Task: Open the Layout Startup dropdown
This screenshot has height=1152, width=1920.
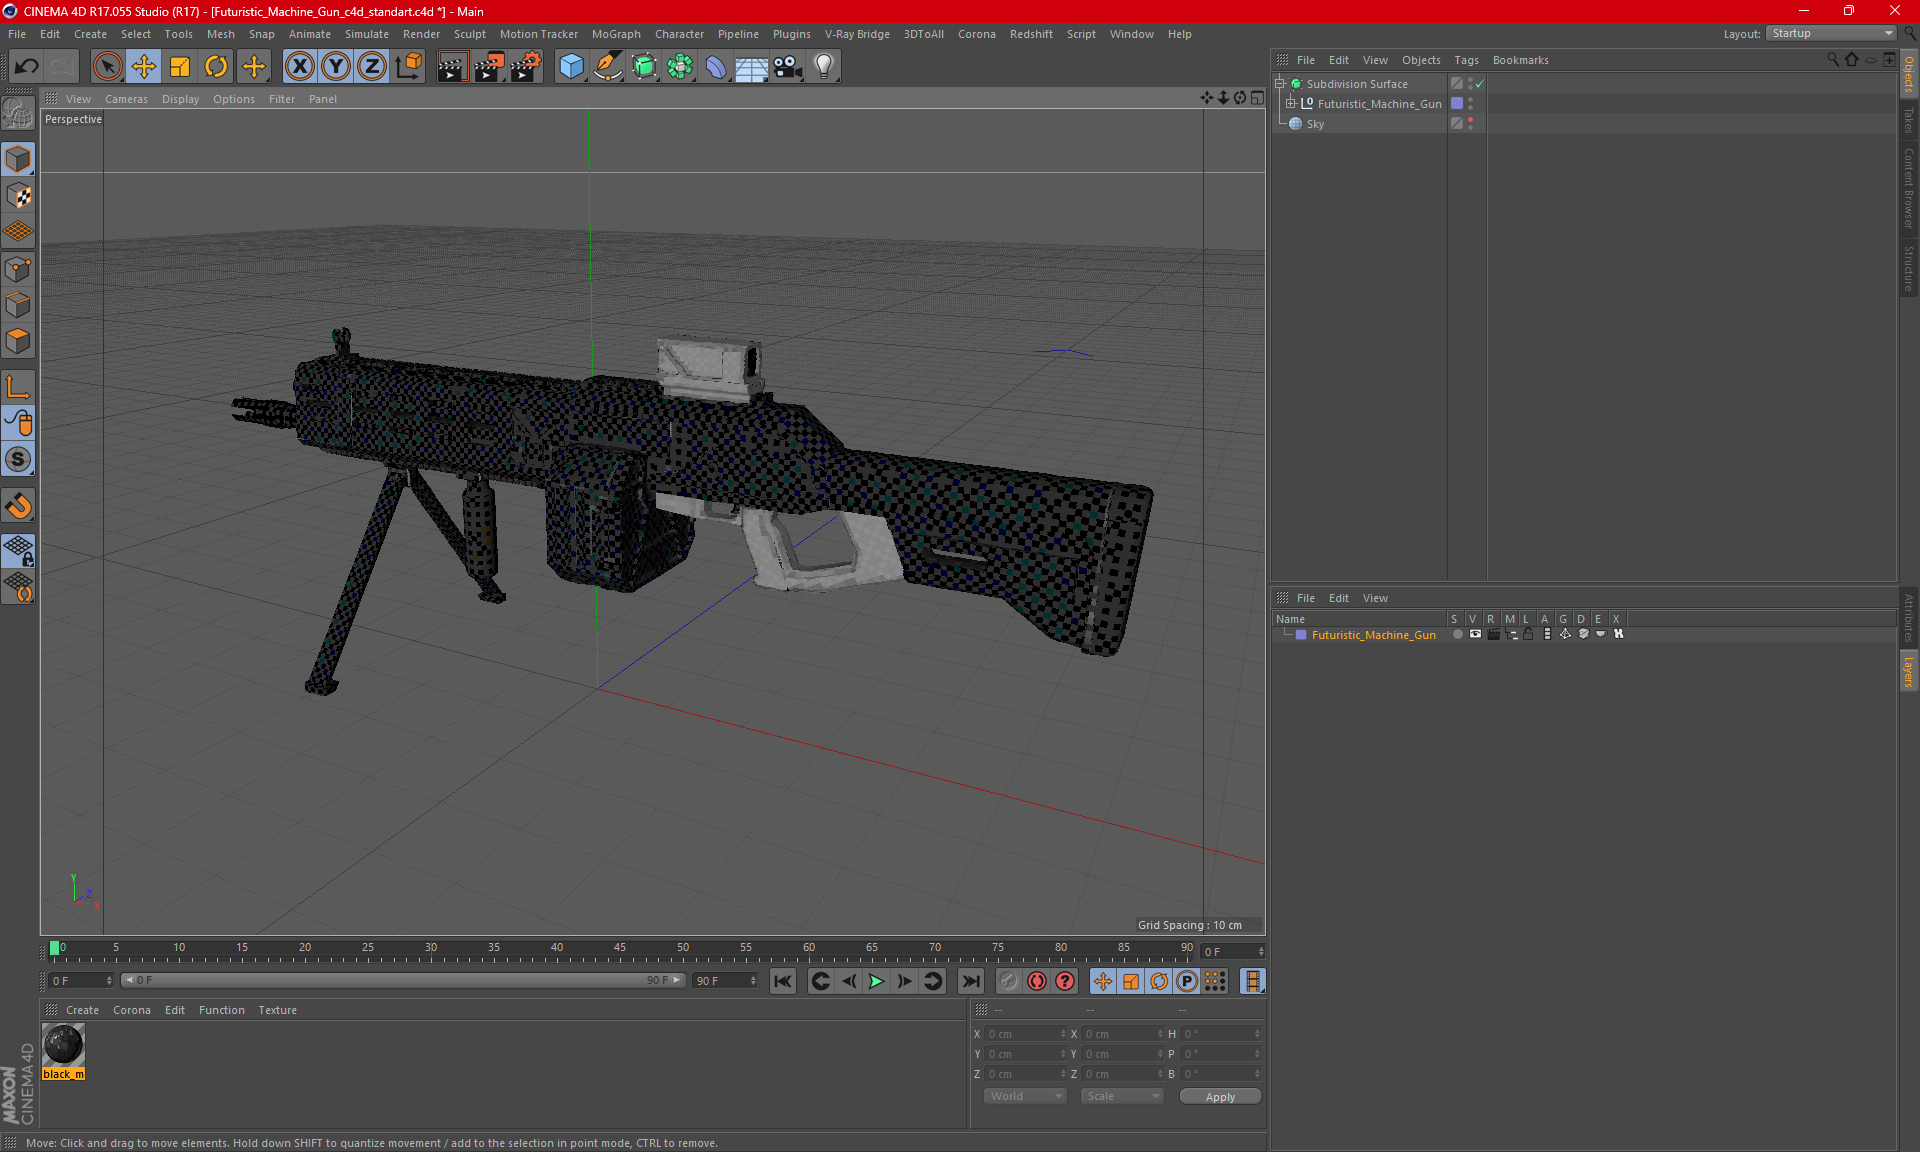Action: click(x=1832, y=33)
